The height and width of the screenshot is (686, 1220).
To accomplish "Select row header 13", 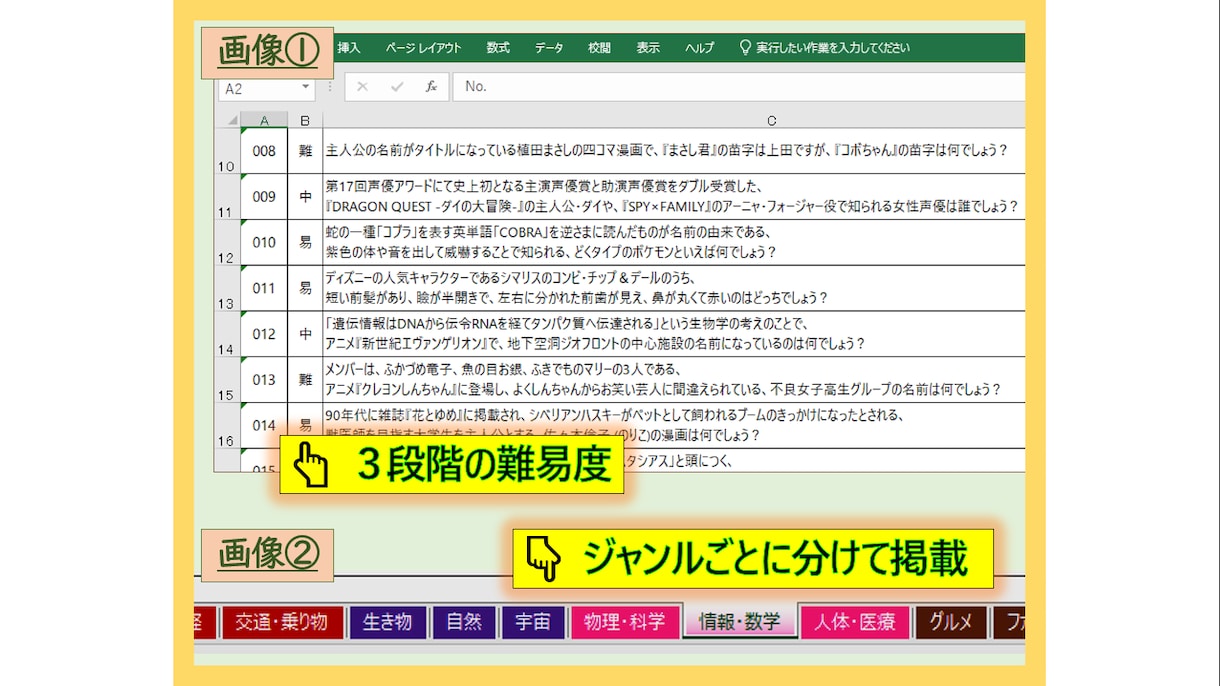I will click(x=228, y=288).
